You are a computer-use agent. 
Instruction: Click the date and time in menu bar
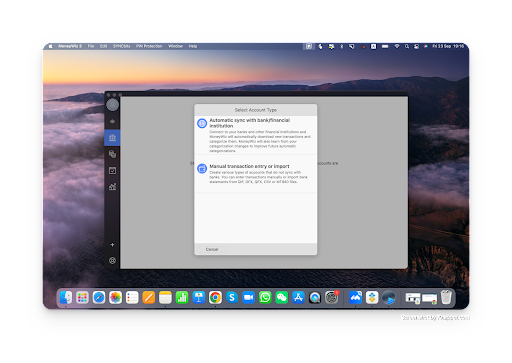point(448,46)
